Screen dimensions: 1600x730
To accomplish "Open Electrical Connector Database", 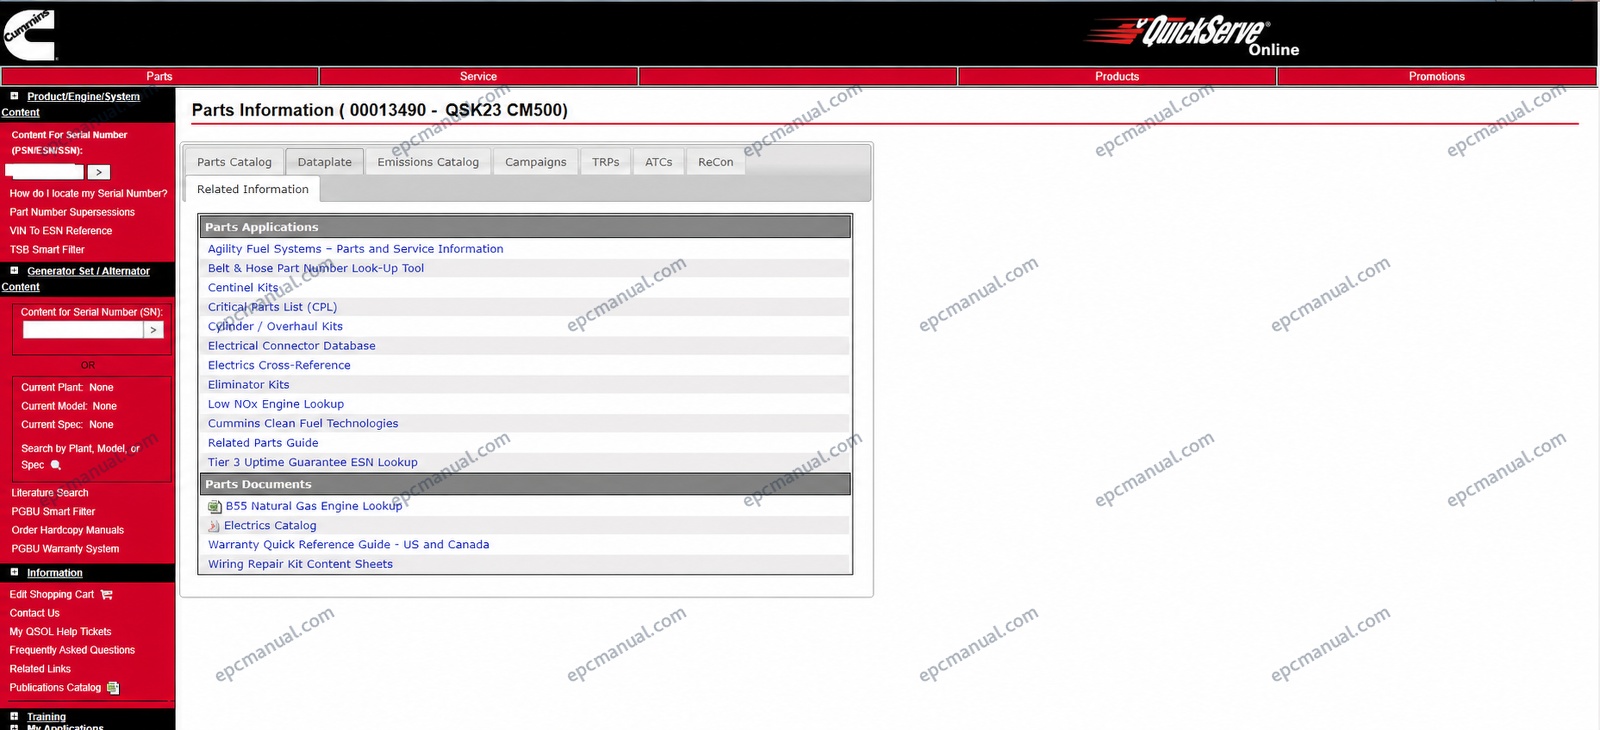I will click(x=292, y=346).
